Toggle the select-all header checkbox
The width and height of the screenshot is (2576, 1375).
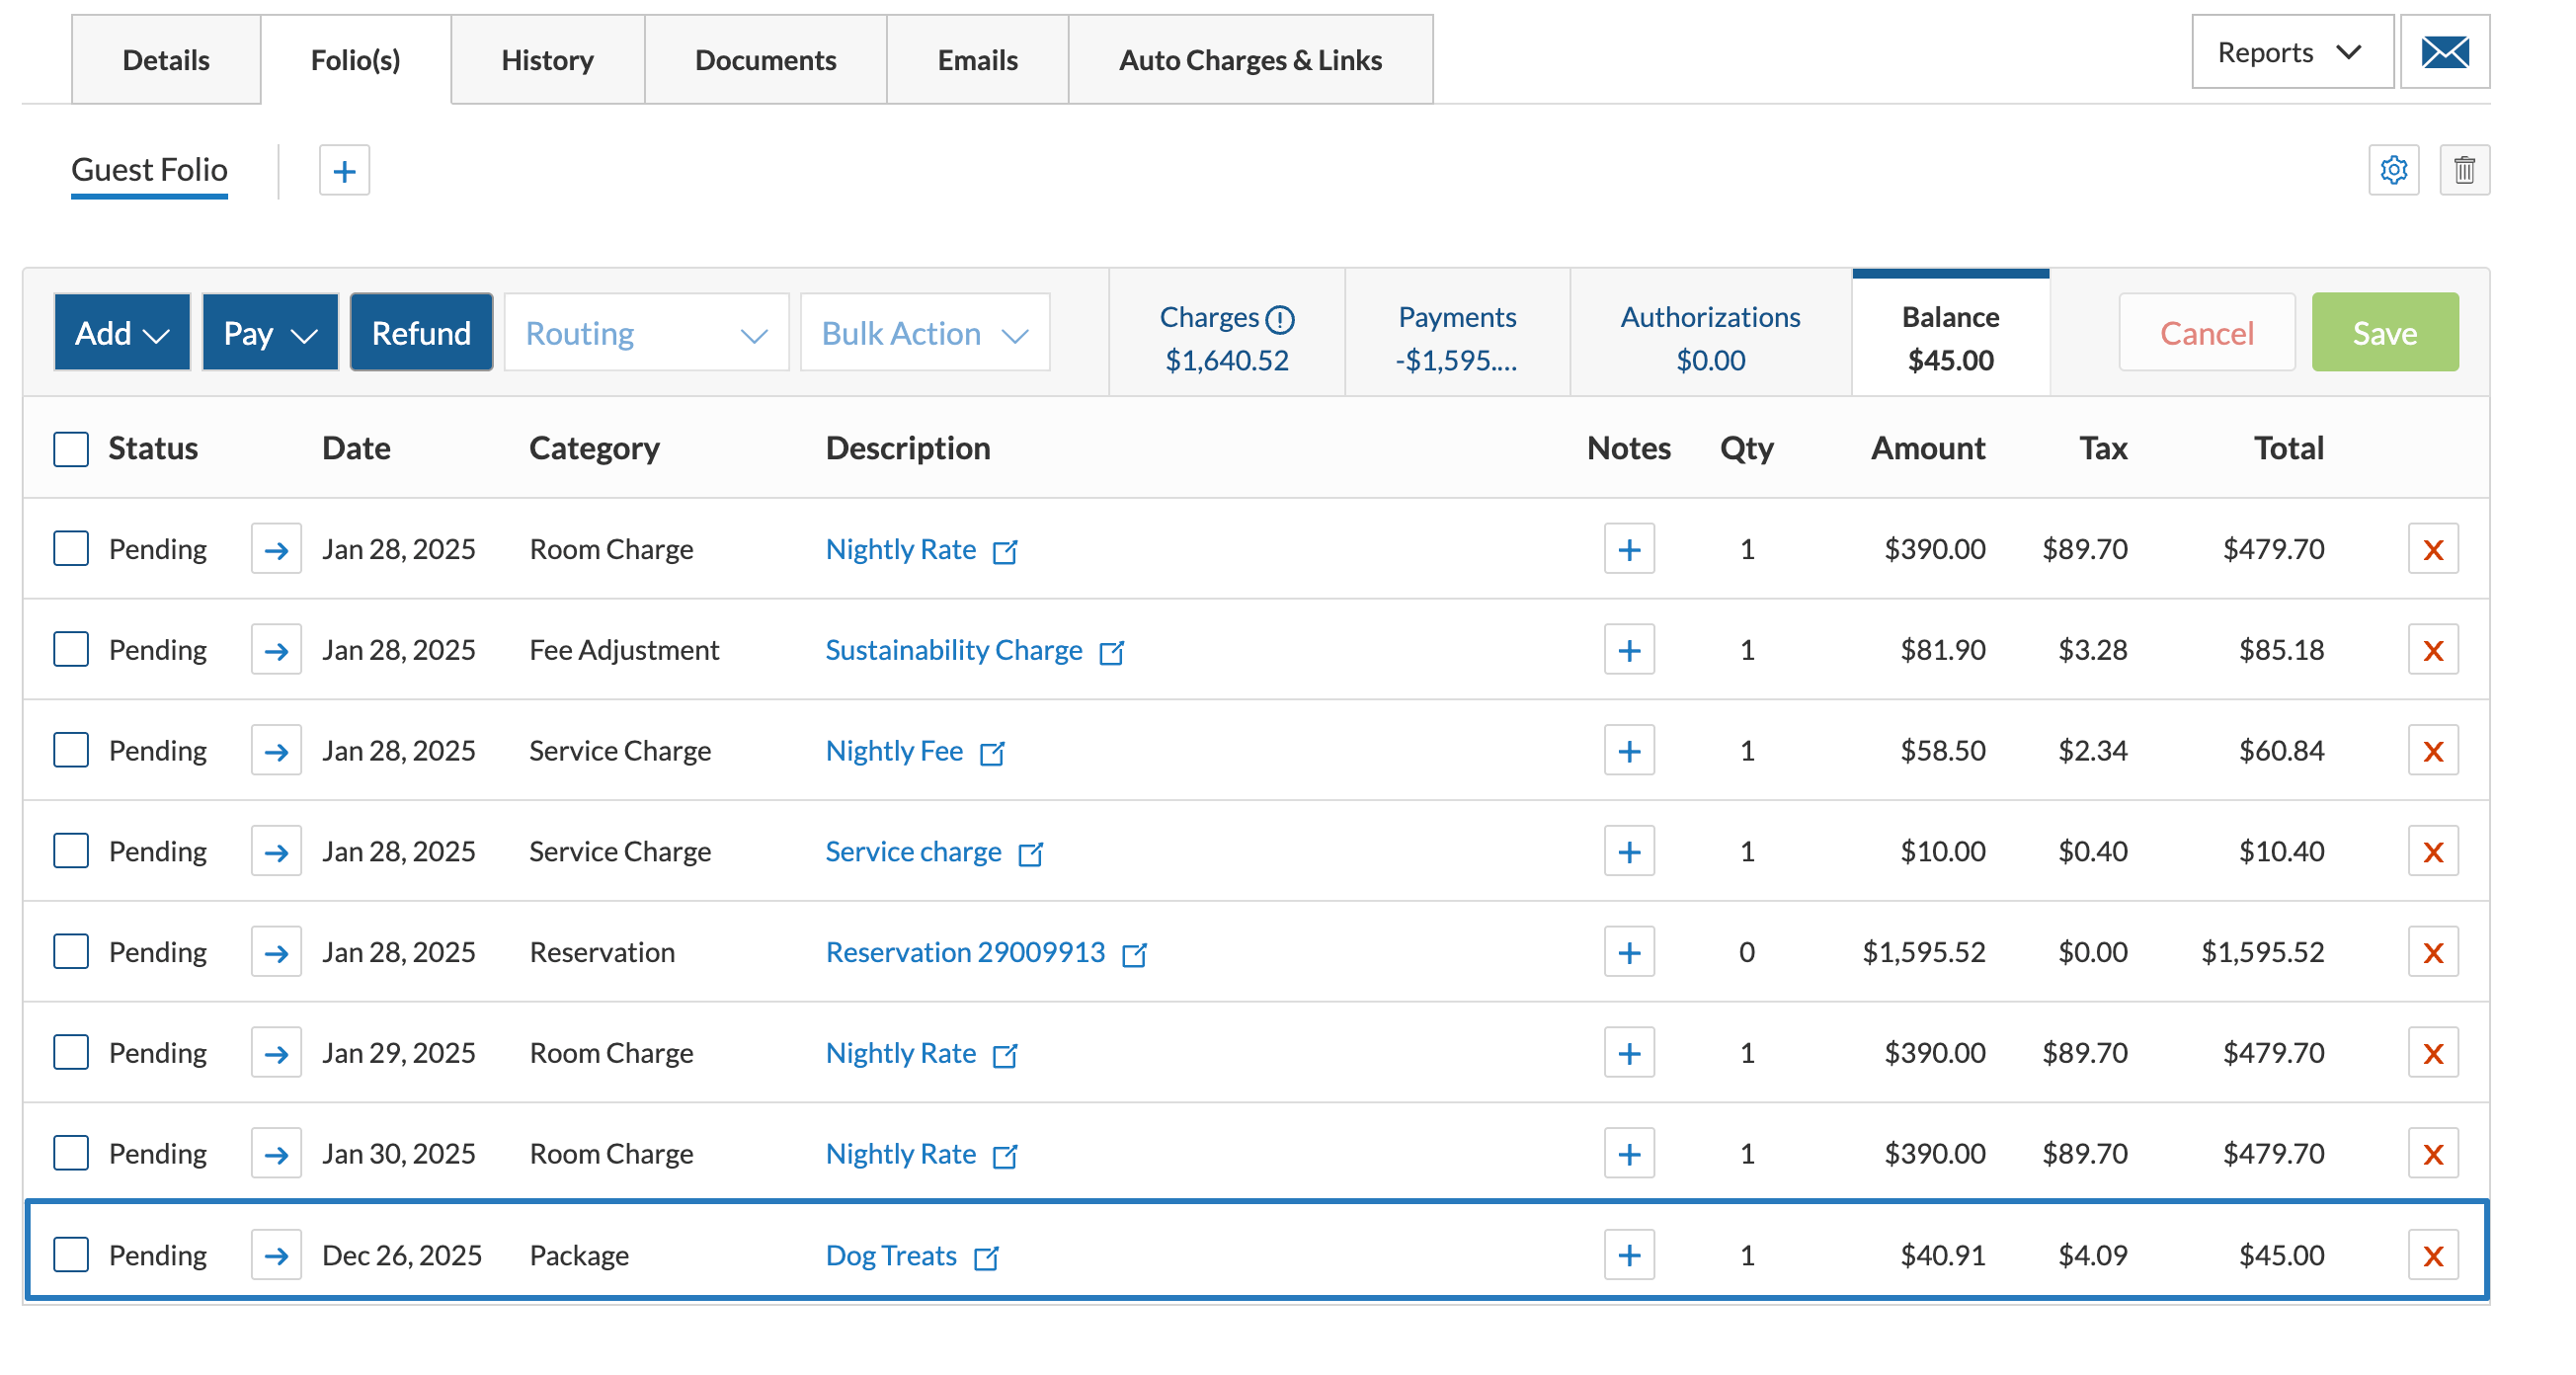(71, 448)
